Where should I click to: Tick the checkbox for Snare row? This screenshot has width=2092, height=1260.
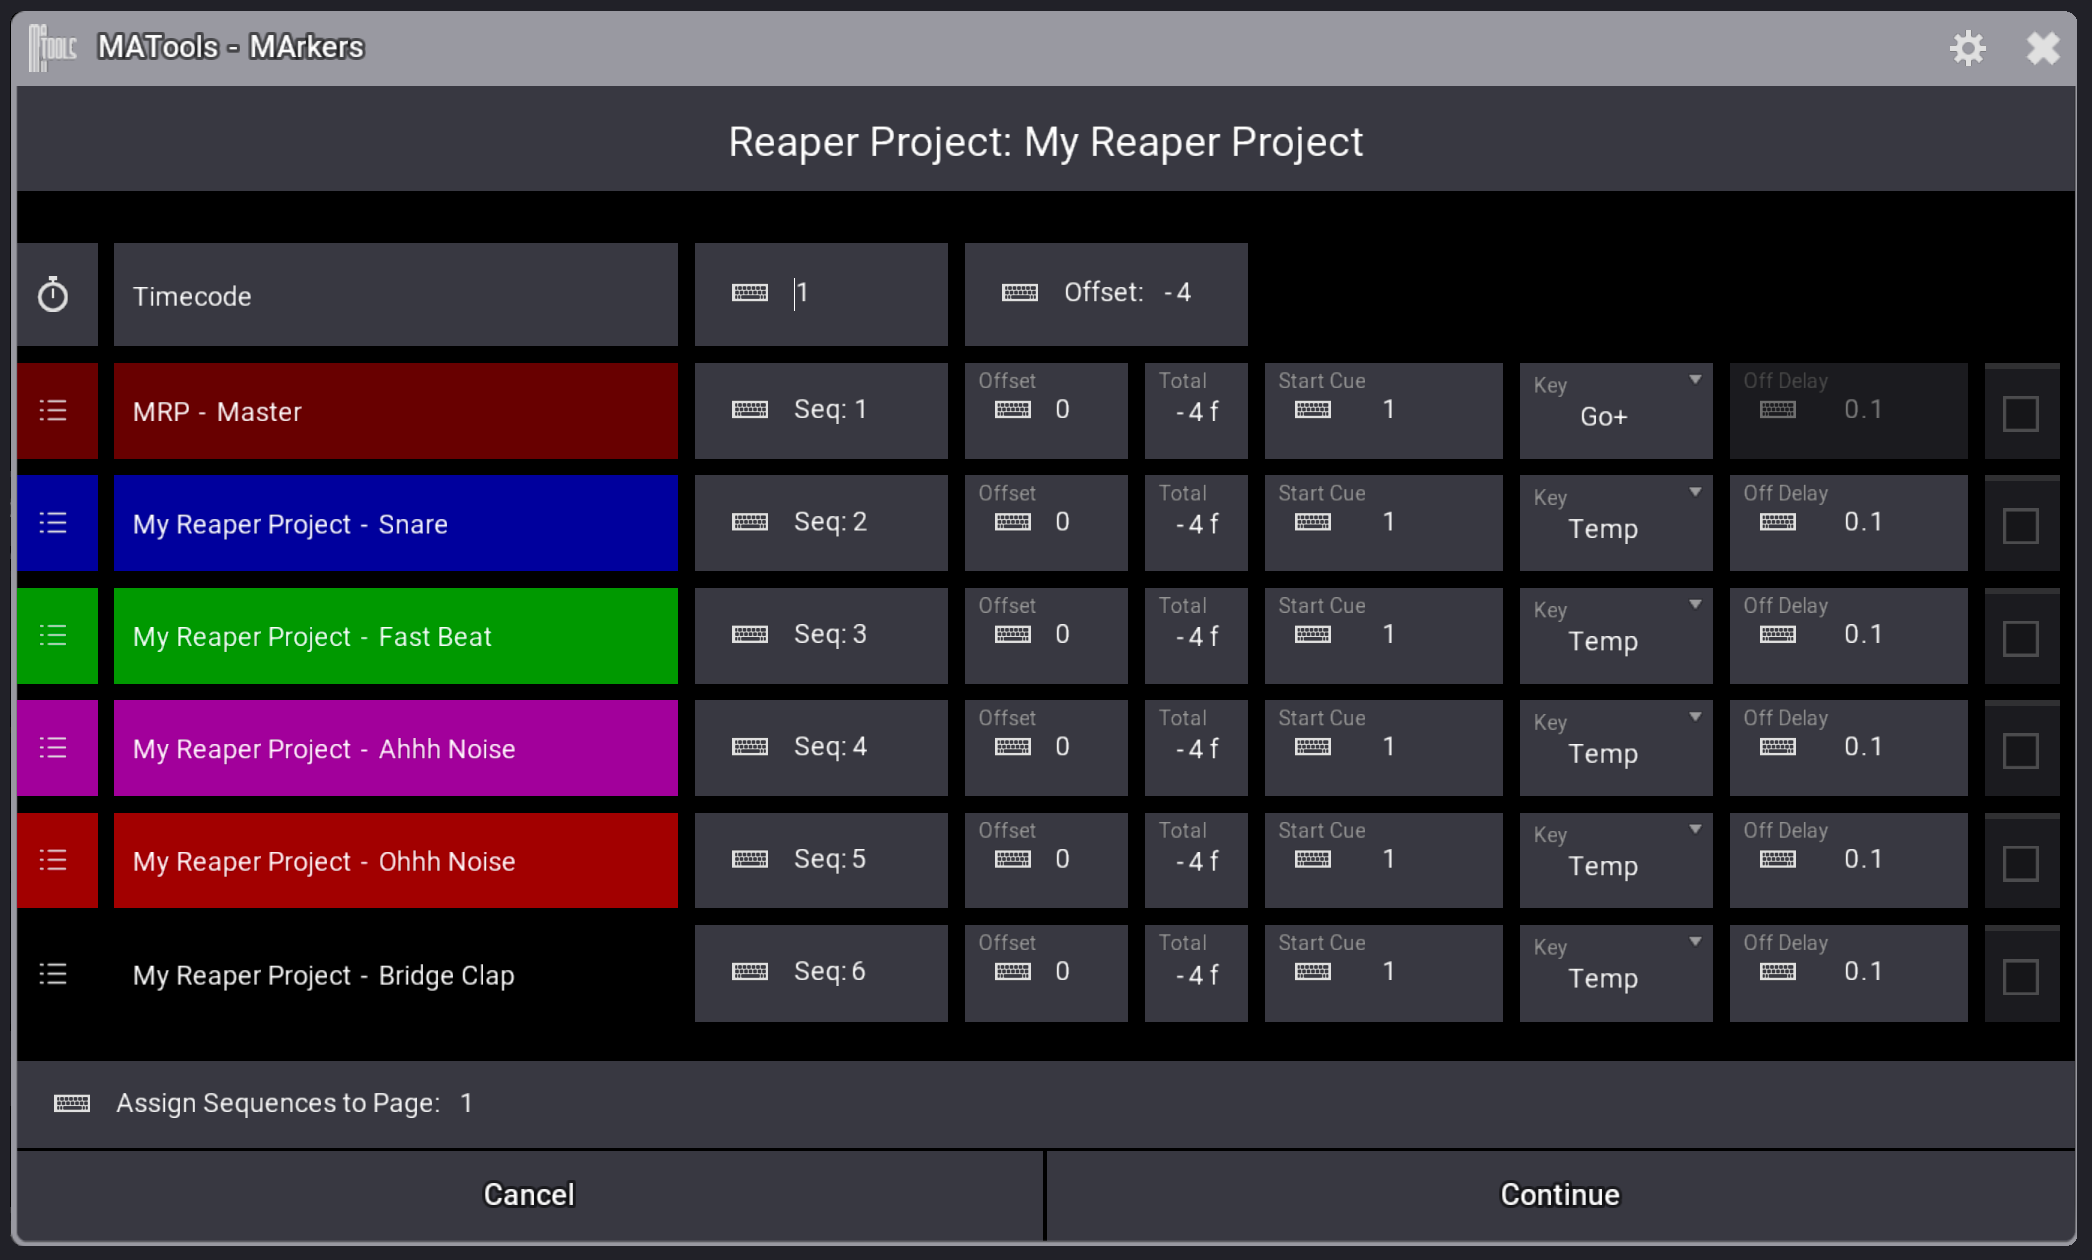[x=2021, y=526]
